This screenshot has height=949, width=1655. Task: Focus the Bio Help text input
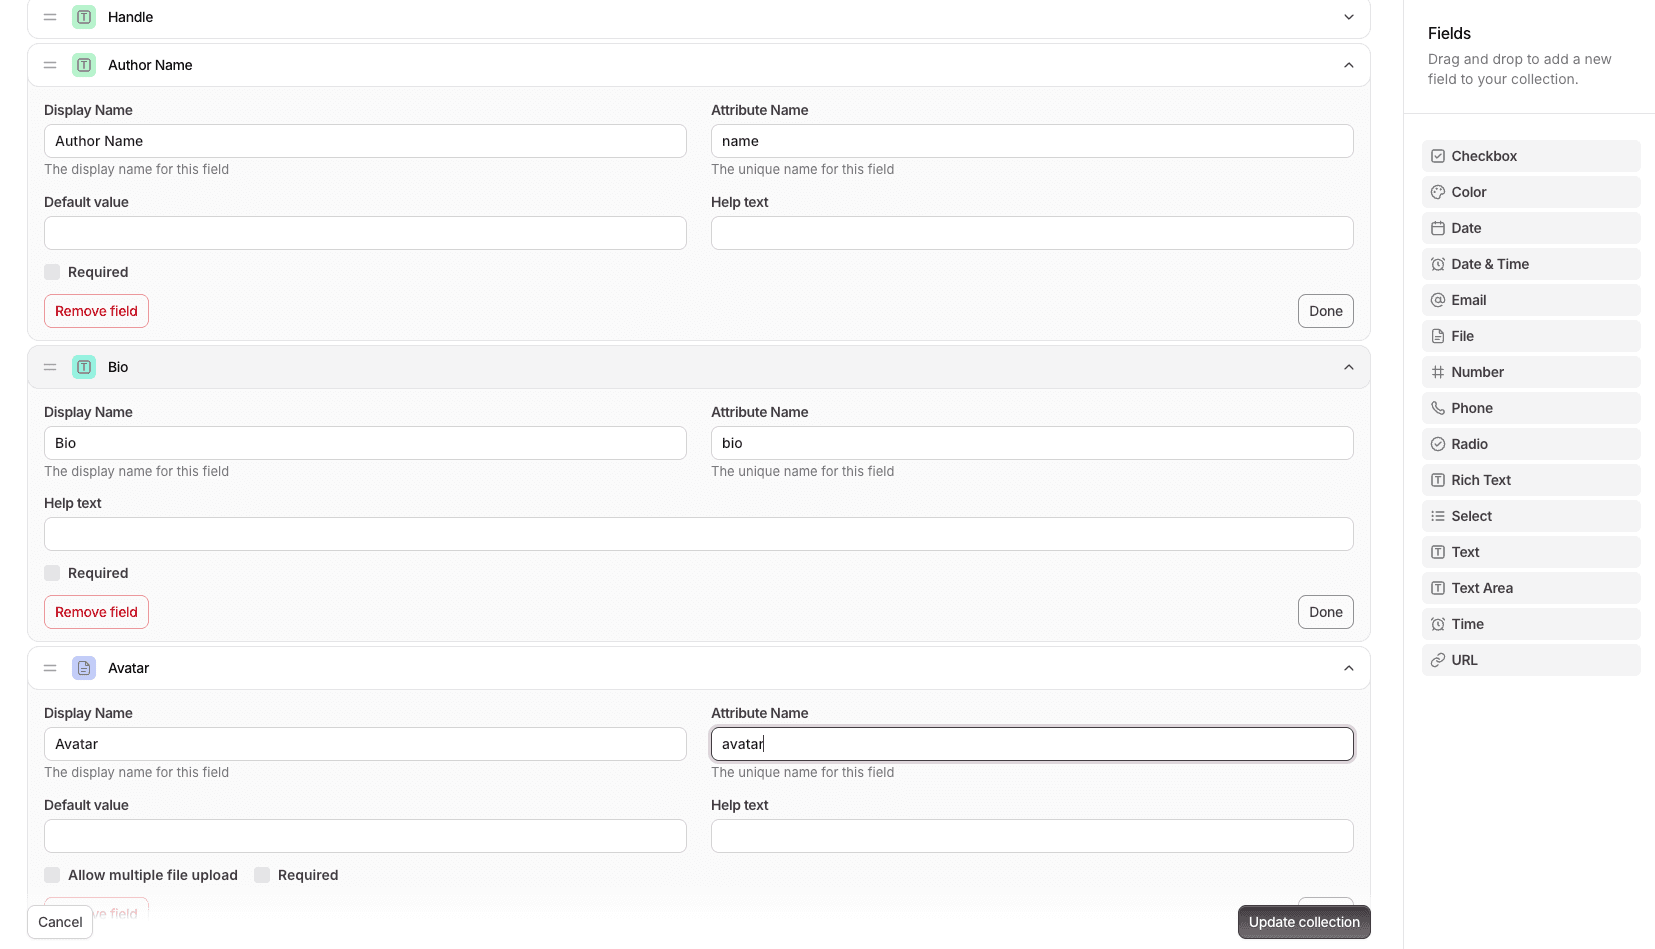click(698, 534)
